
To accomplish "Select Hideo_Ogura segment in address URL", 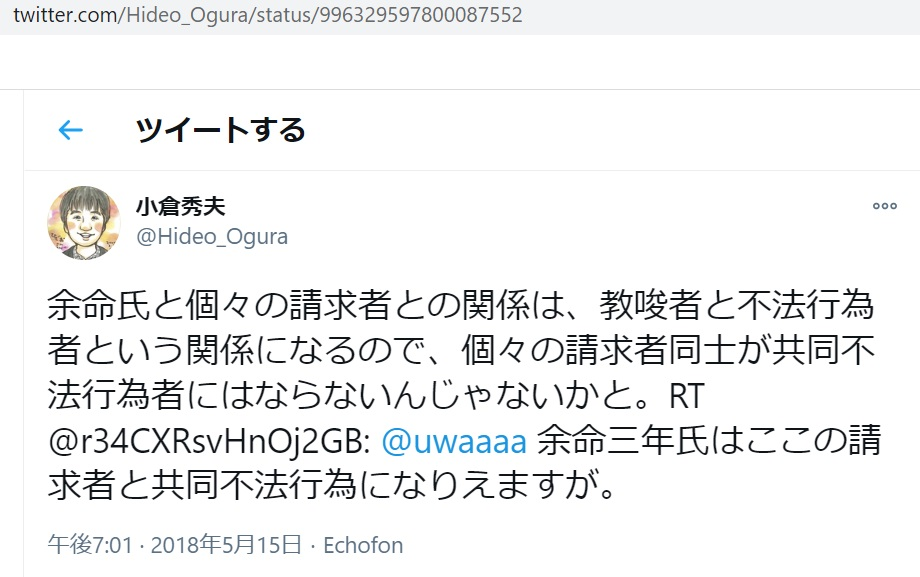I will [x=187, y=15].
